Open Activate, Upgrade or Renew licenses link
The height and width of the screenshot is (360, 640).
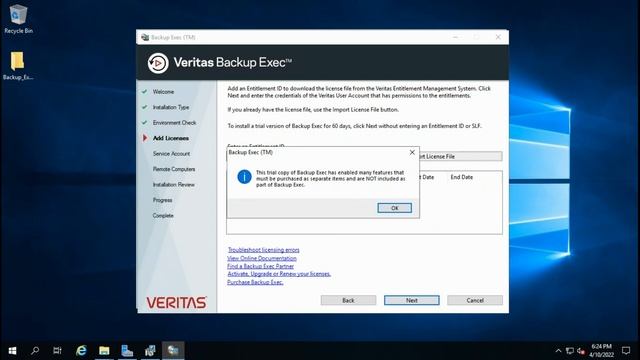tap(279, 274)
